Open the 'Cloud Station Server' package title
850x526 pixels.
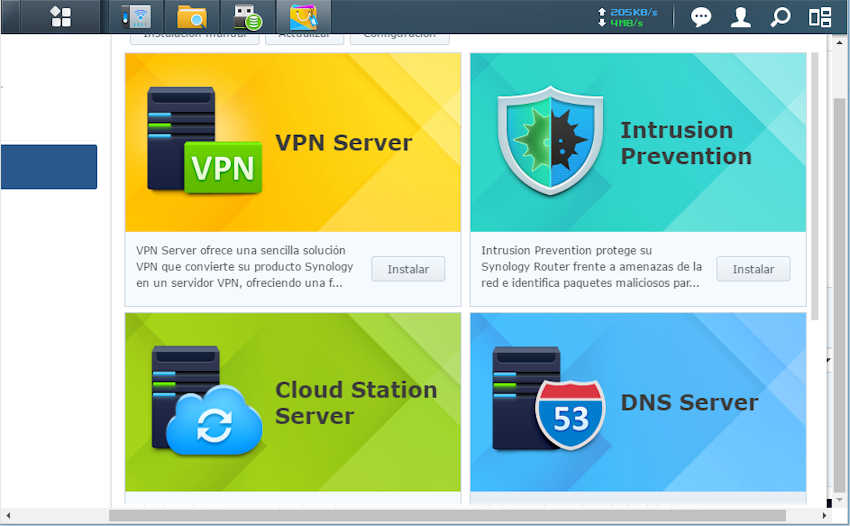[356, 403]
